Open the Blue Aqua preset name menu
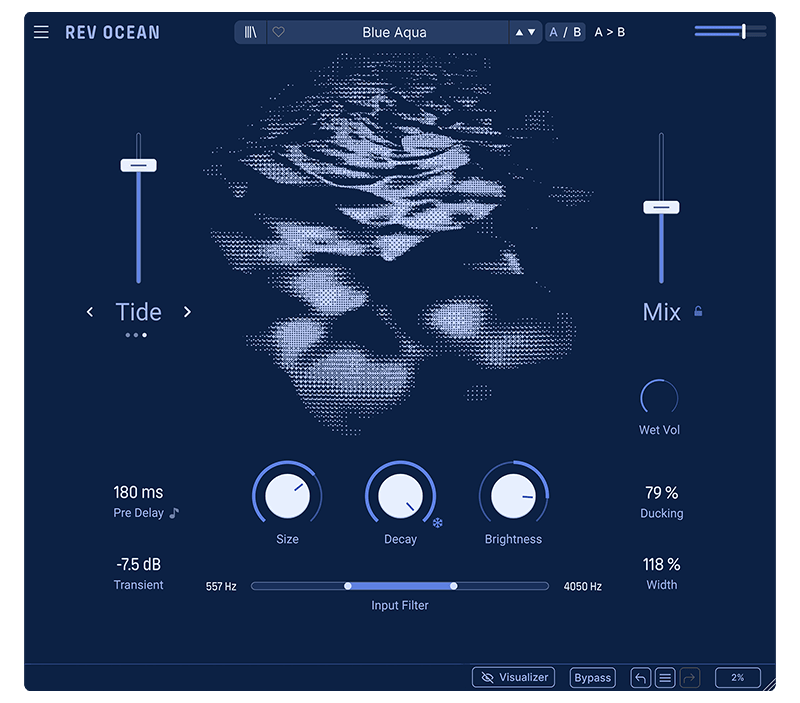 coord(394,32)
